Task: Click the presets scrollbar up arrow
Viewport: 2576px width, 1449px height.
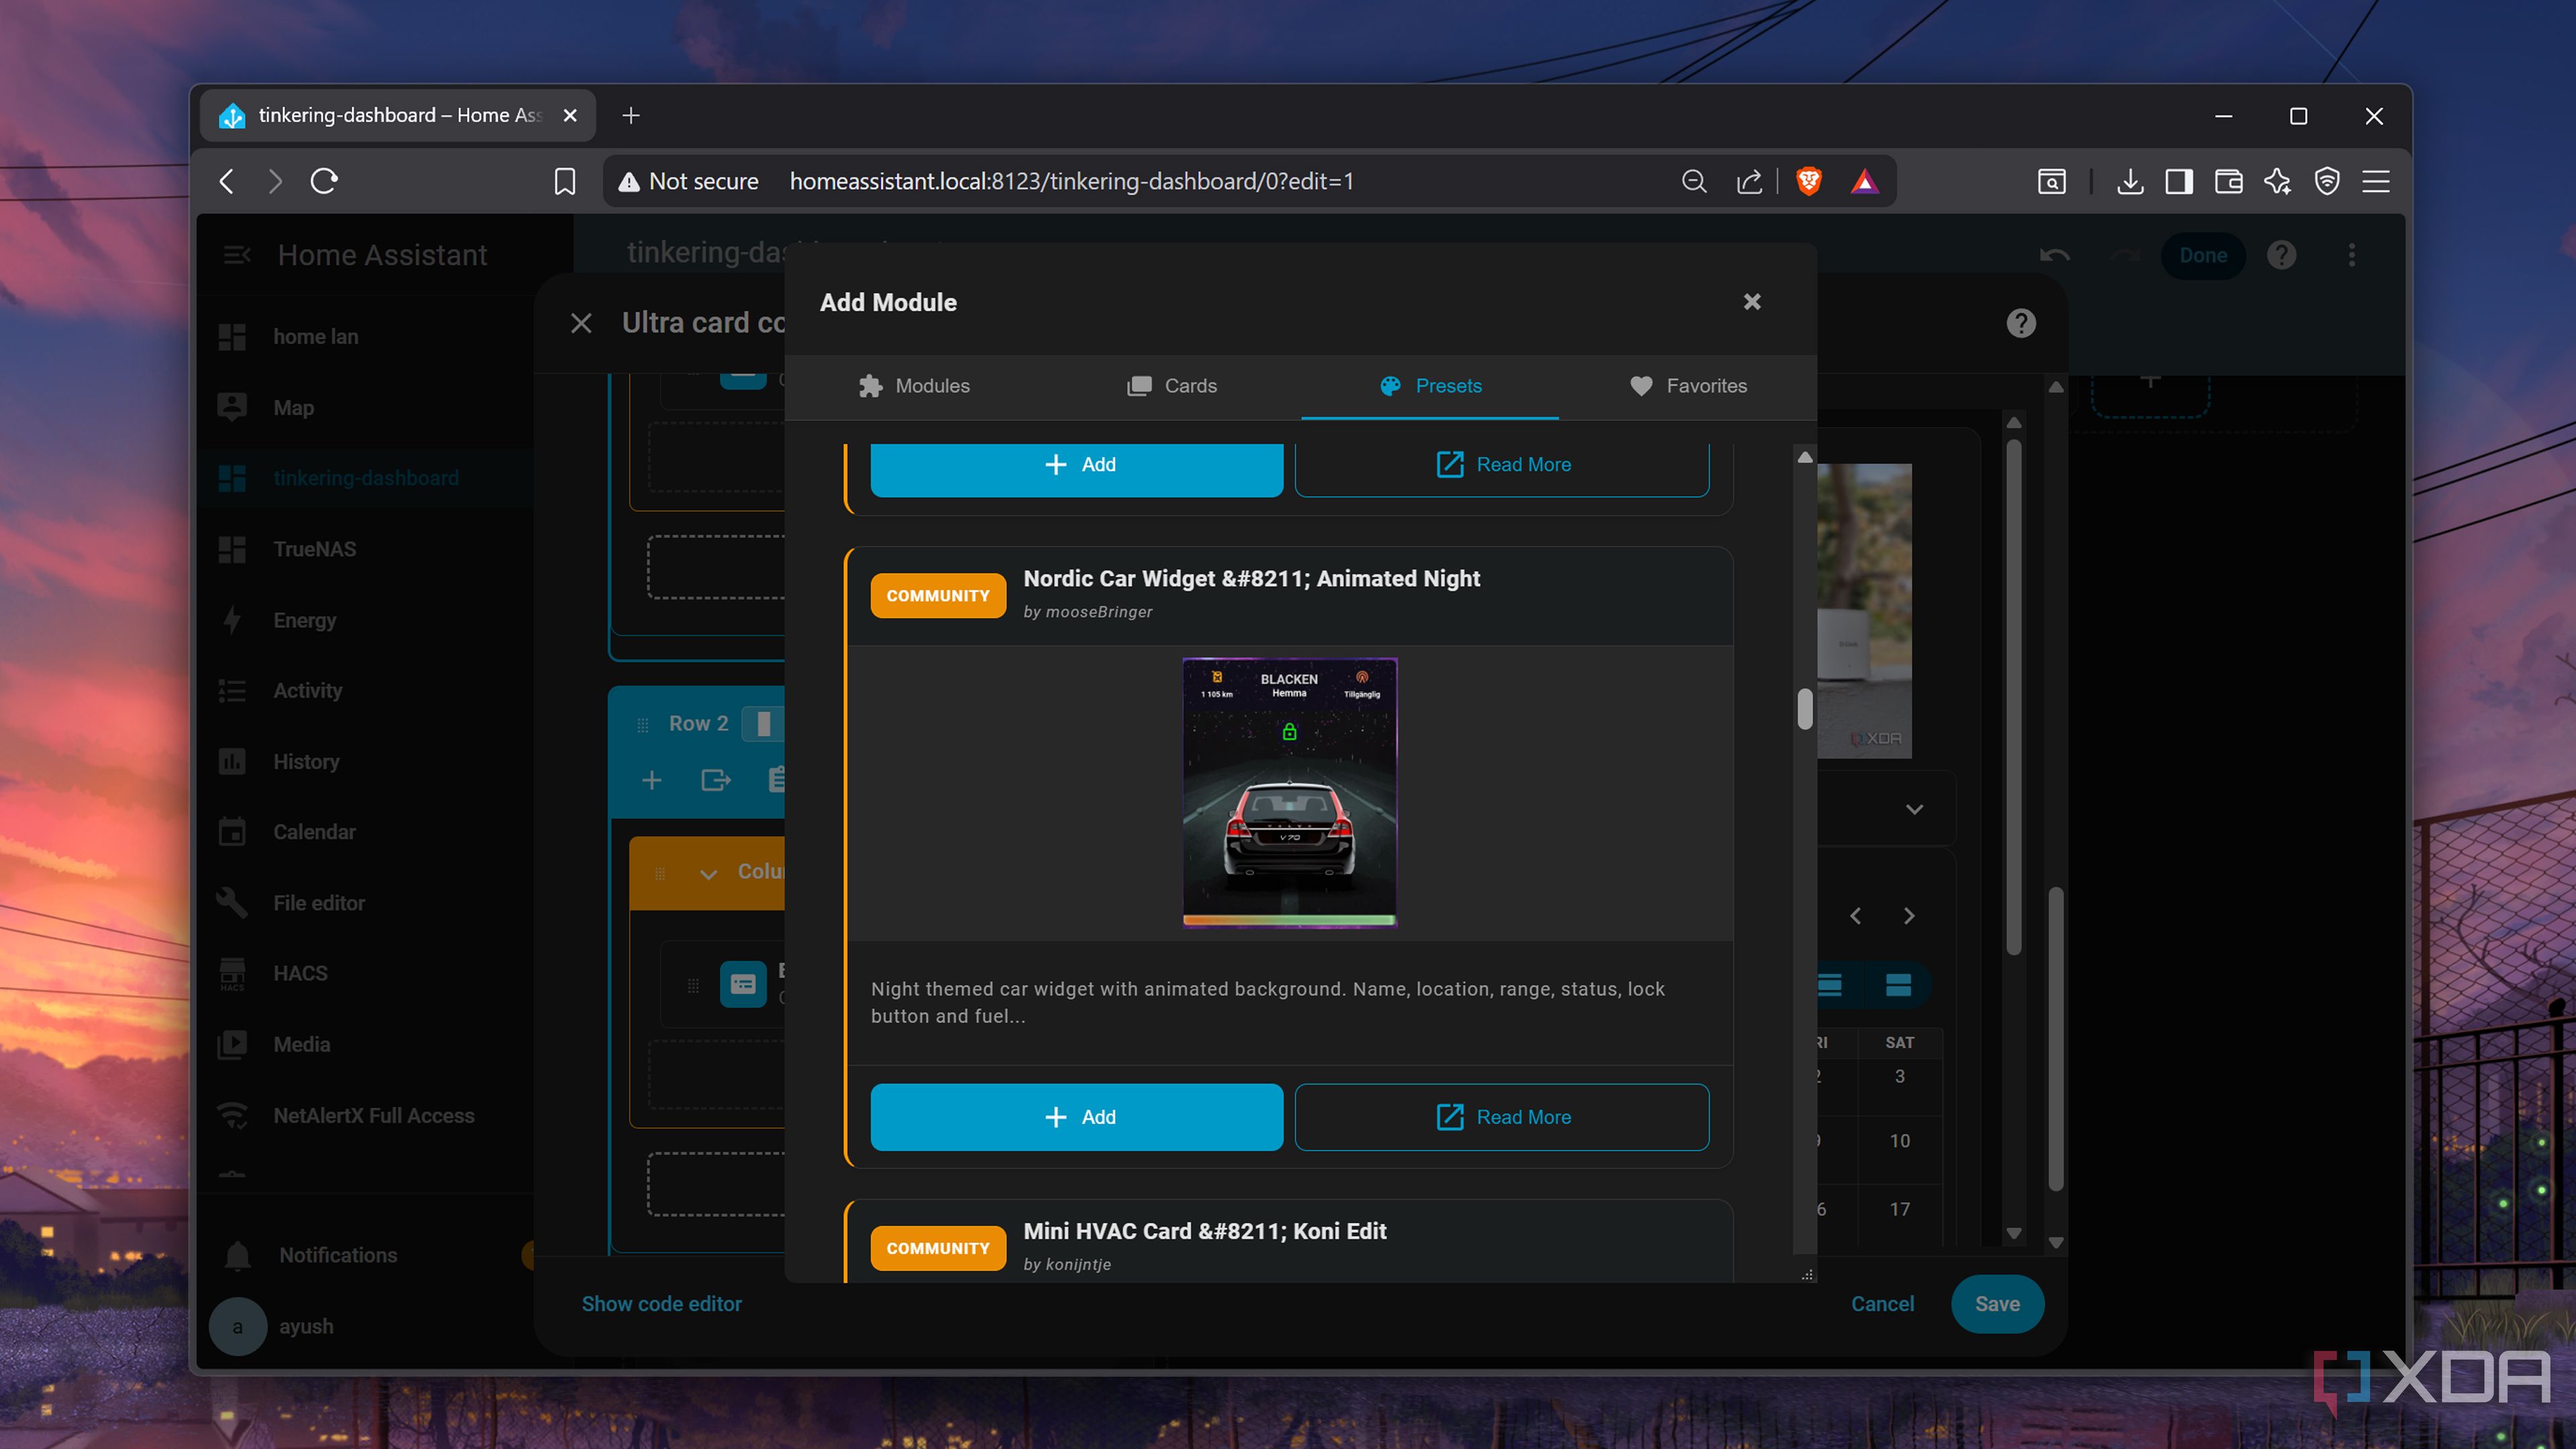Action: point(1805,457)
